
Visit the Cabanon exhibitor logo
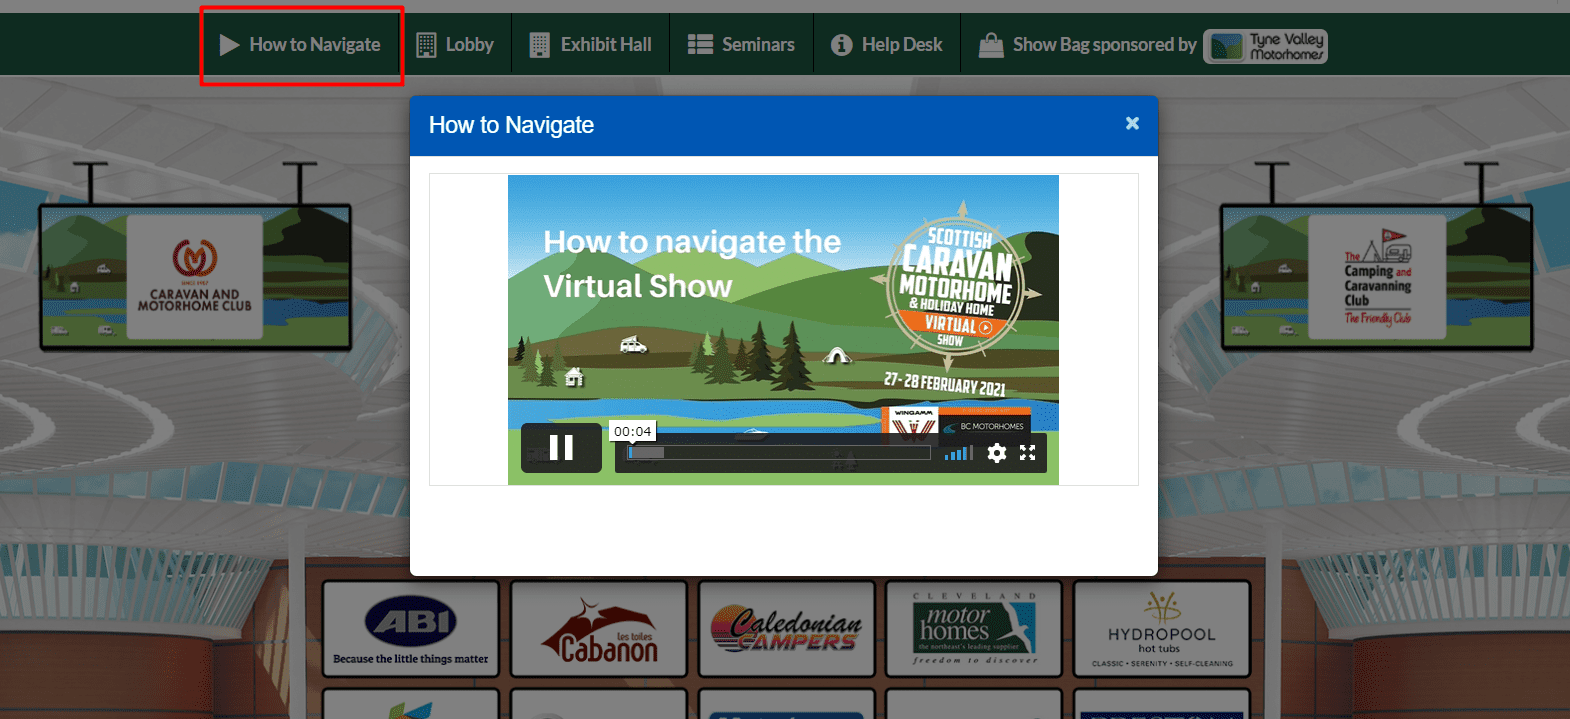point(598,629)
